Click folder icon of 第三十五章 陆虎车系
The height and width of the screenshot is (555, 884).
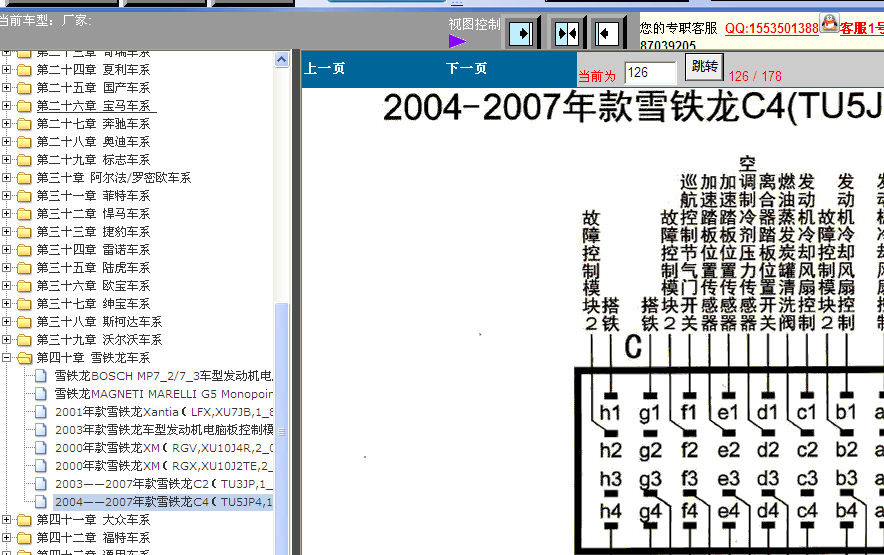pyautogui.click(x=24, y=268)
